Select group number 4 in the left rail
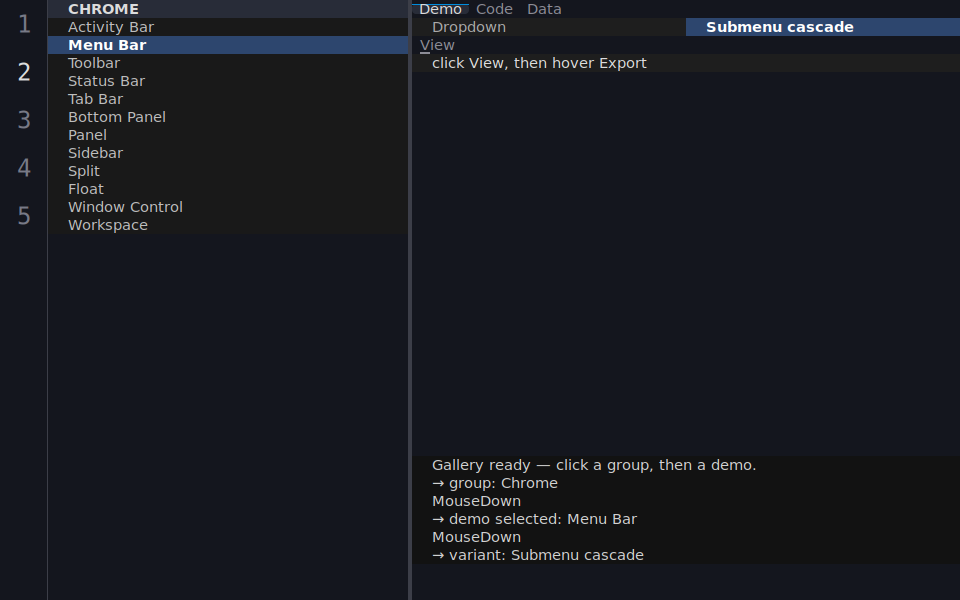Screen dimensions: 960x600 [x=24, y=167]
